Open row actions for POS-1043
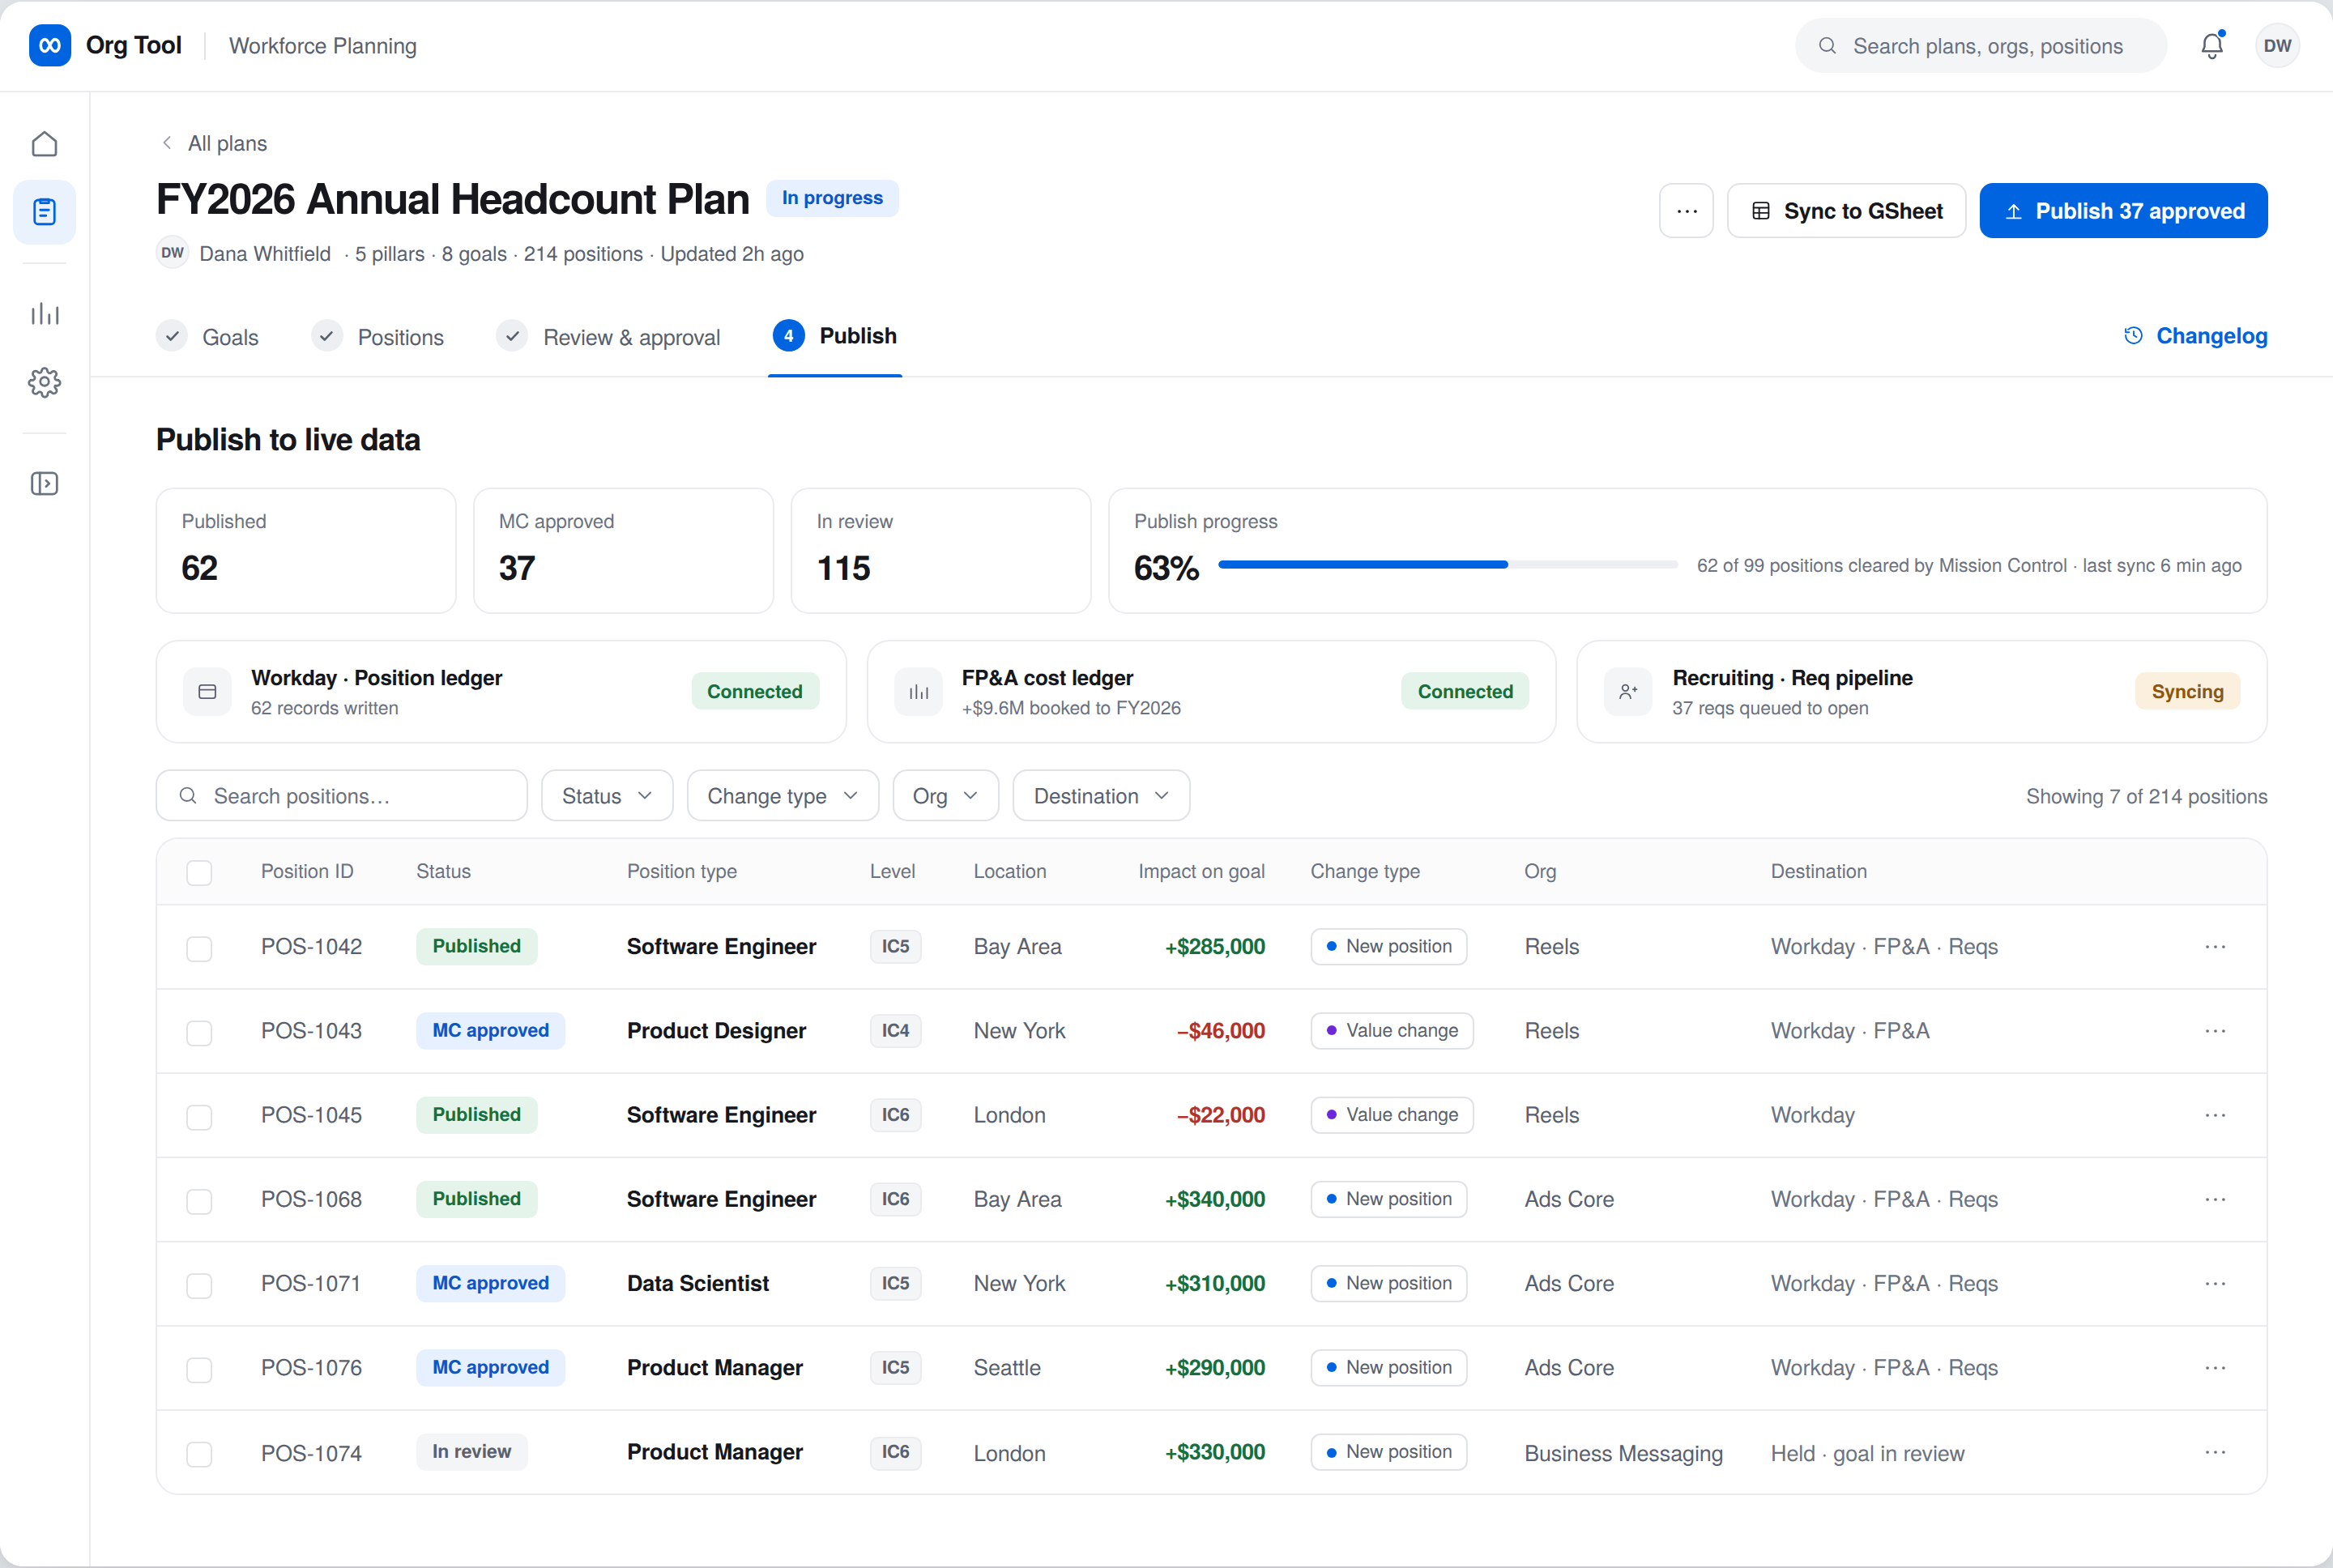 [2215, 1031]
